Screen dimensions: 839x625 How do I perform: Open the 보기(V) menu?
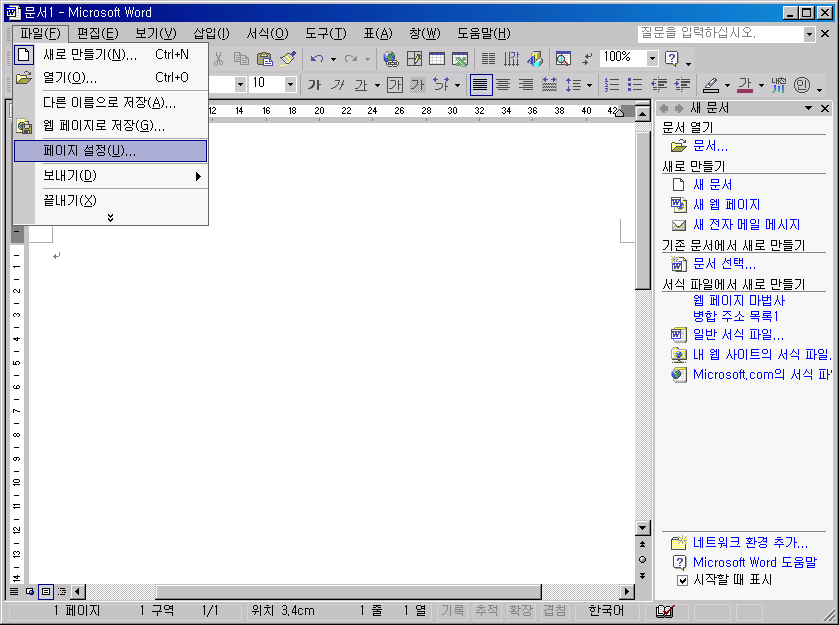[156, 34]
